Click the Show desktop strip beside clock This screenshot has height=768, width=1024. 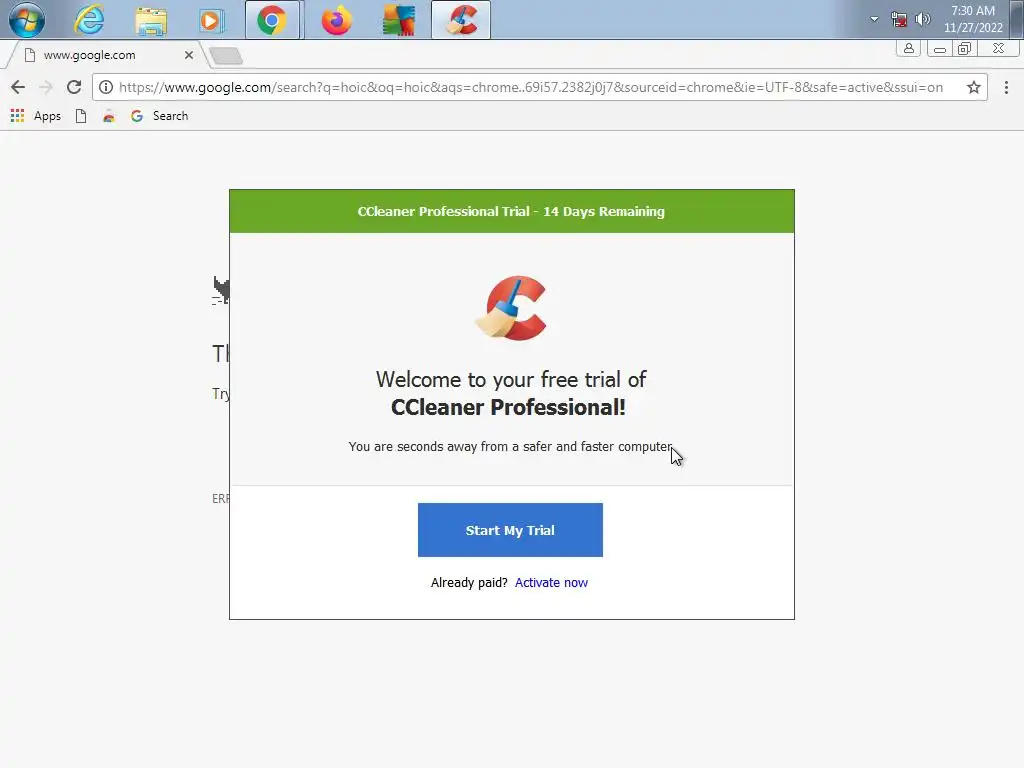(1017, 20)
